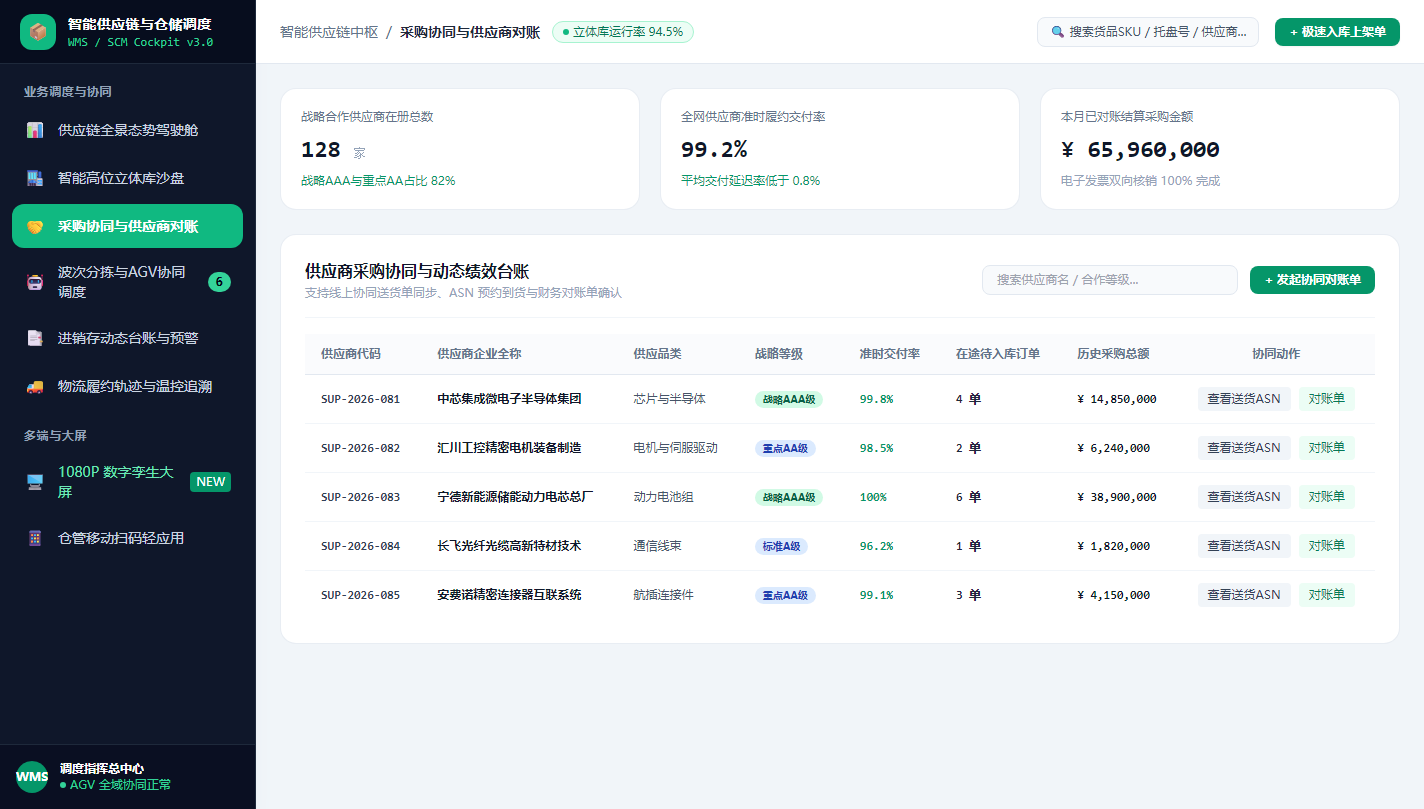
Task: Click the 历史采购总额 column header
Action: 1113,354
